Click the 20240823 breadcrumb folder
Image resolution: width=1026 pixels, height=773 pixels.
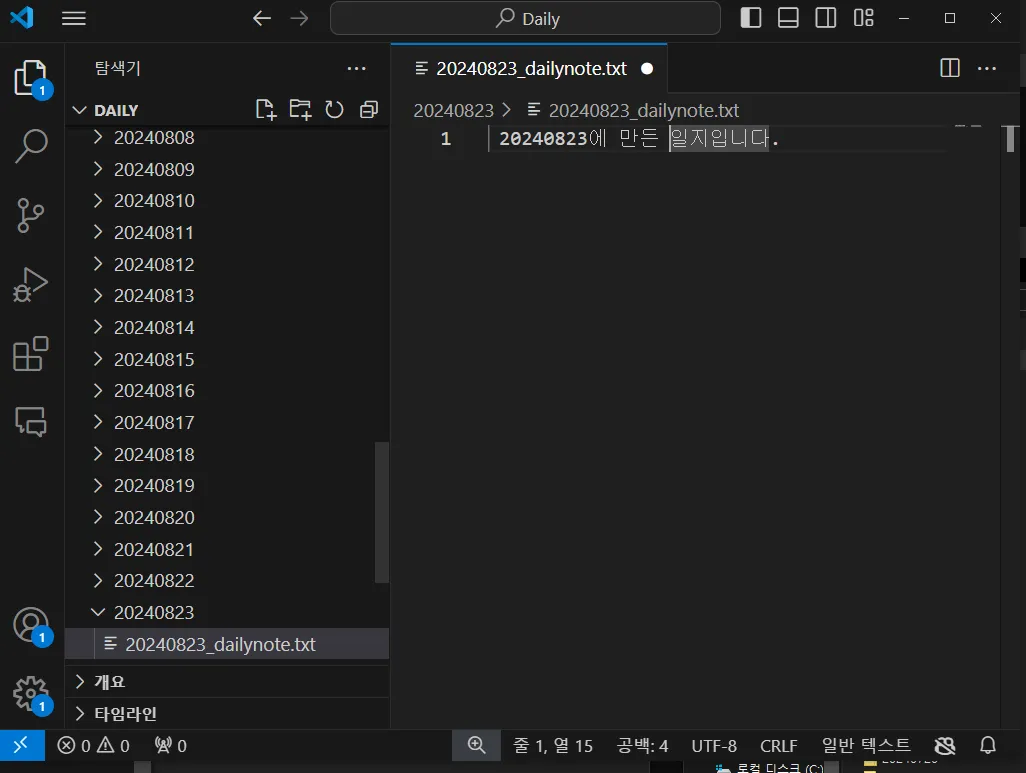tap(453, 111)
